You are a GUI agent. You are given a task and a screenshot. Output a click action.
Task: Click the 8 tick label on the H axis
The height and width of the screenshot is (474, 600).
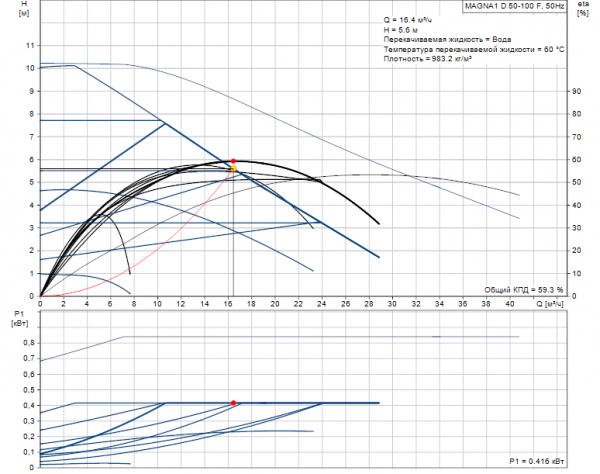tap(32, 114)
